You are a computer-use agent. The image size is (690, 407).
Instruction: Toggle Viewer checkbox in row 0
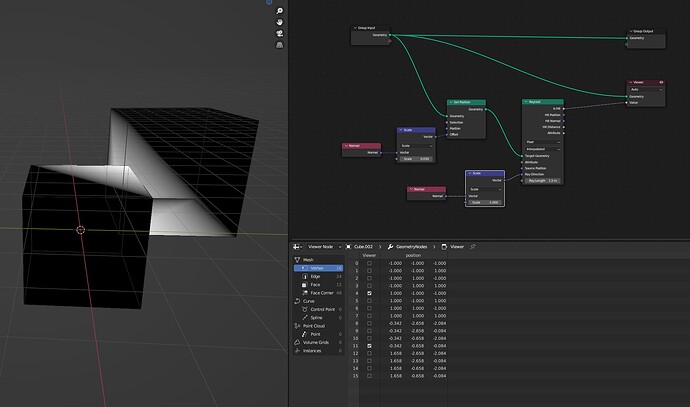coord(369,264)
